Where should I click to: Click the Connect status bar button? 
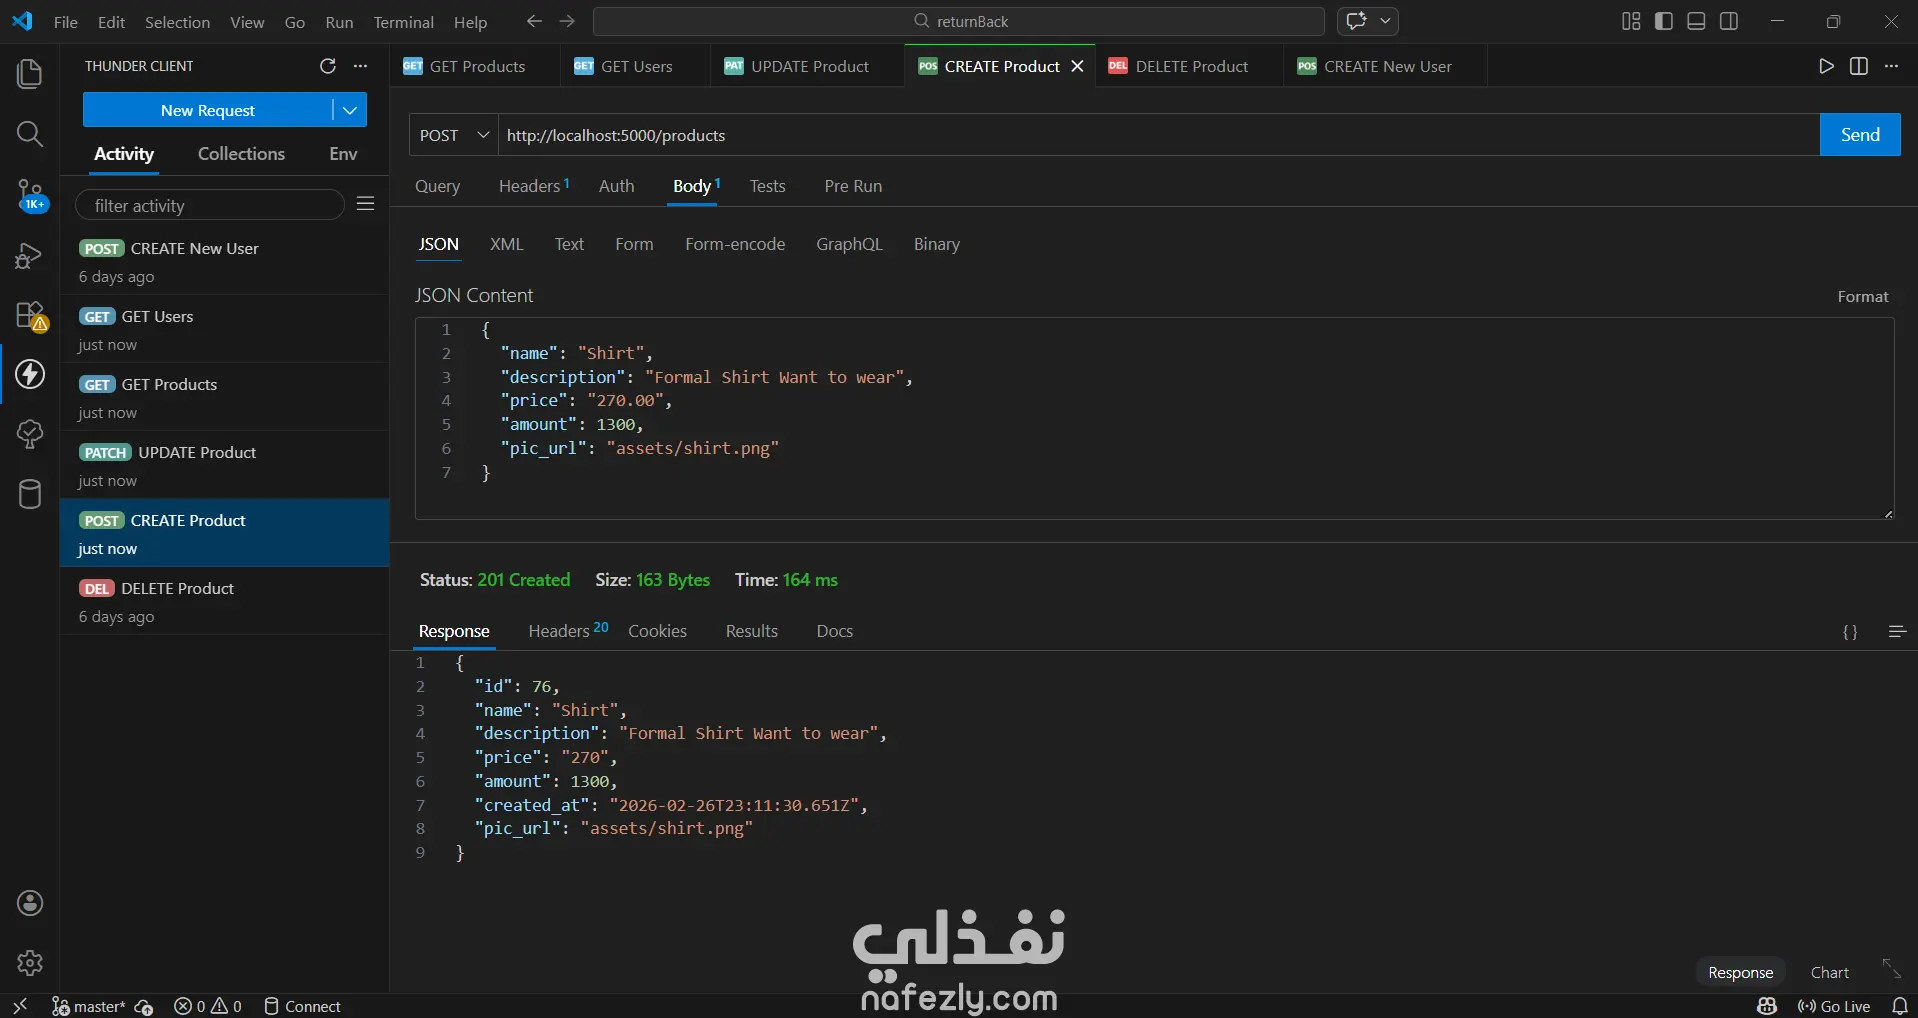click(302, 1006)
